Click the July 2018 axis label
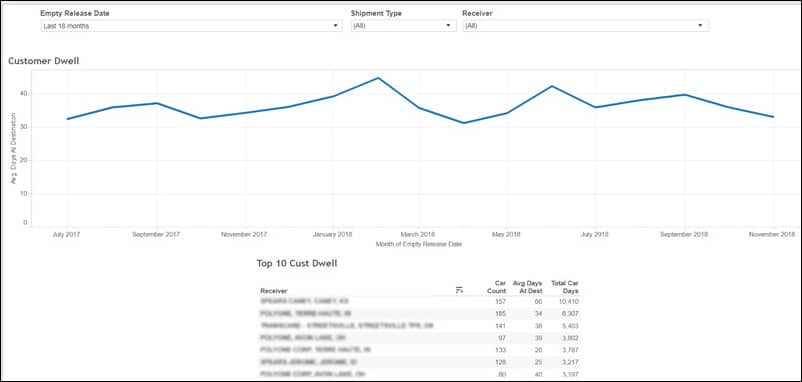Screen dimensions: 802x382 (x=595, y=234)
